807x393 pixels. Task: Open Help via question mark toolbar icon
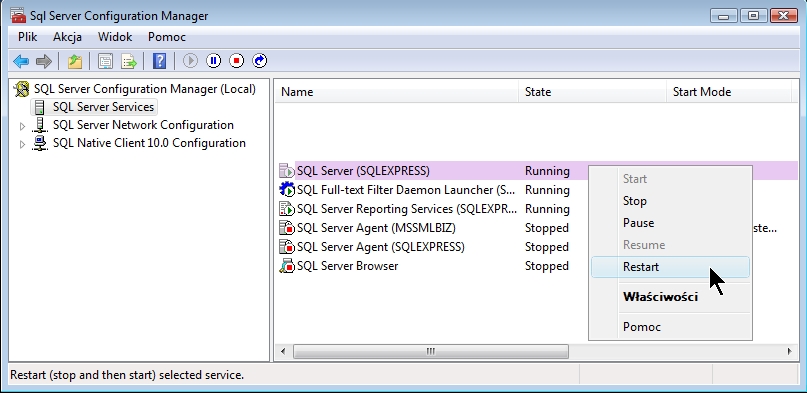click(x=160, y=61)
